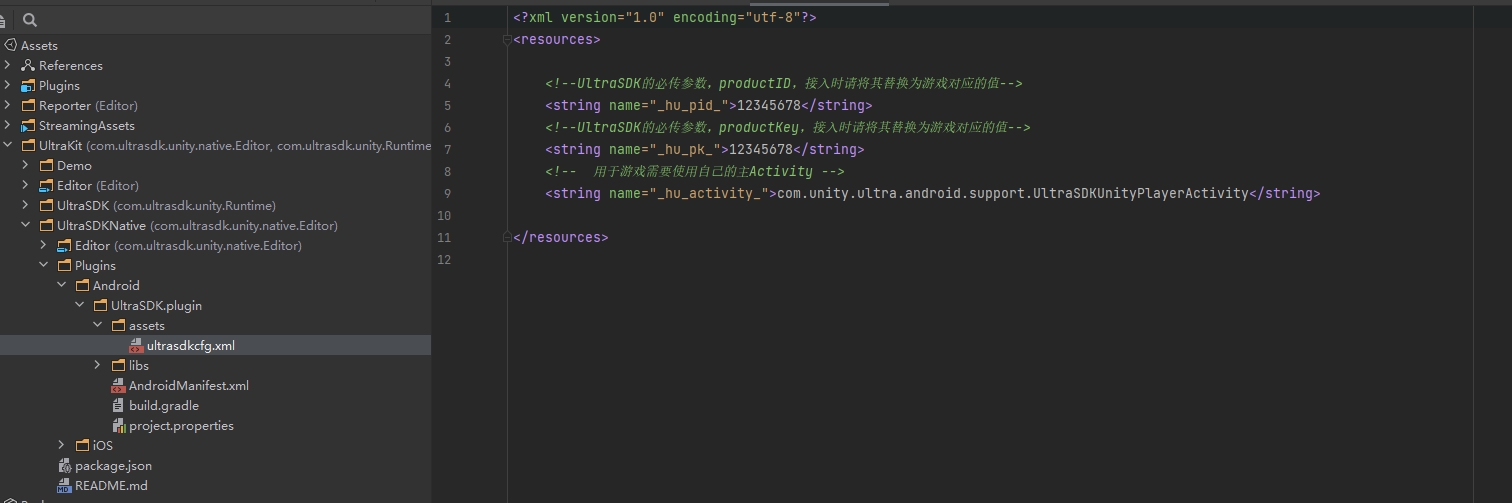Click the package.json file icon
Image resolution: width=1512 pixels, height=503 pixels.
[64, 465]
